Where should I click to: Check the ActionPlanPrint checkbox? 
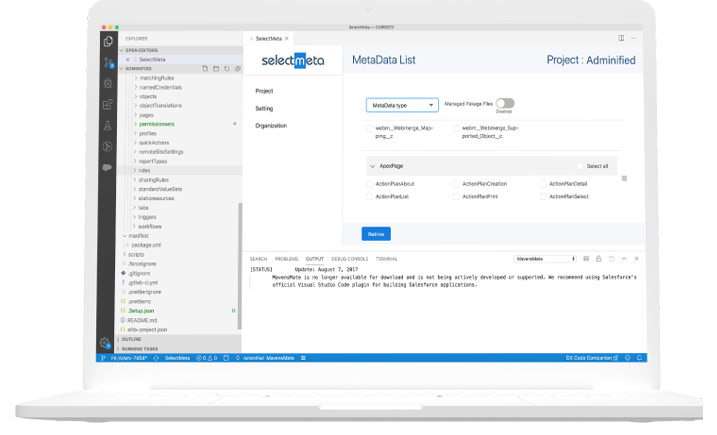456,197
